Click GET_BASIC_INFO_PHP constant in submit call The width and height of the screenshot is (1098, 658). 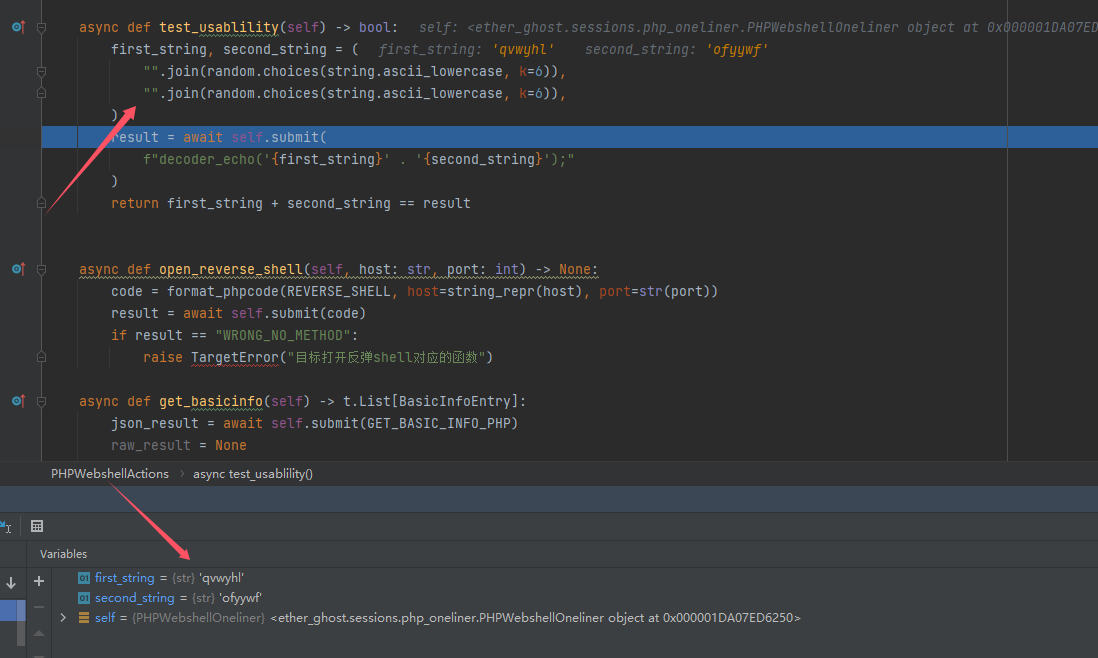[438, 423]
